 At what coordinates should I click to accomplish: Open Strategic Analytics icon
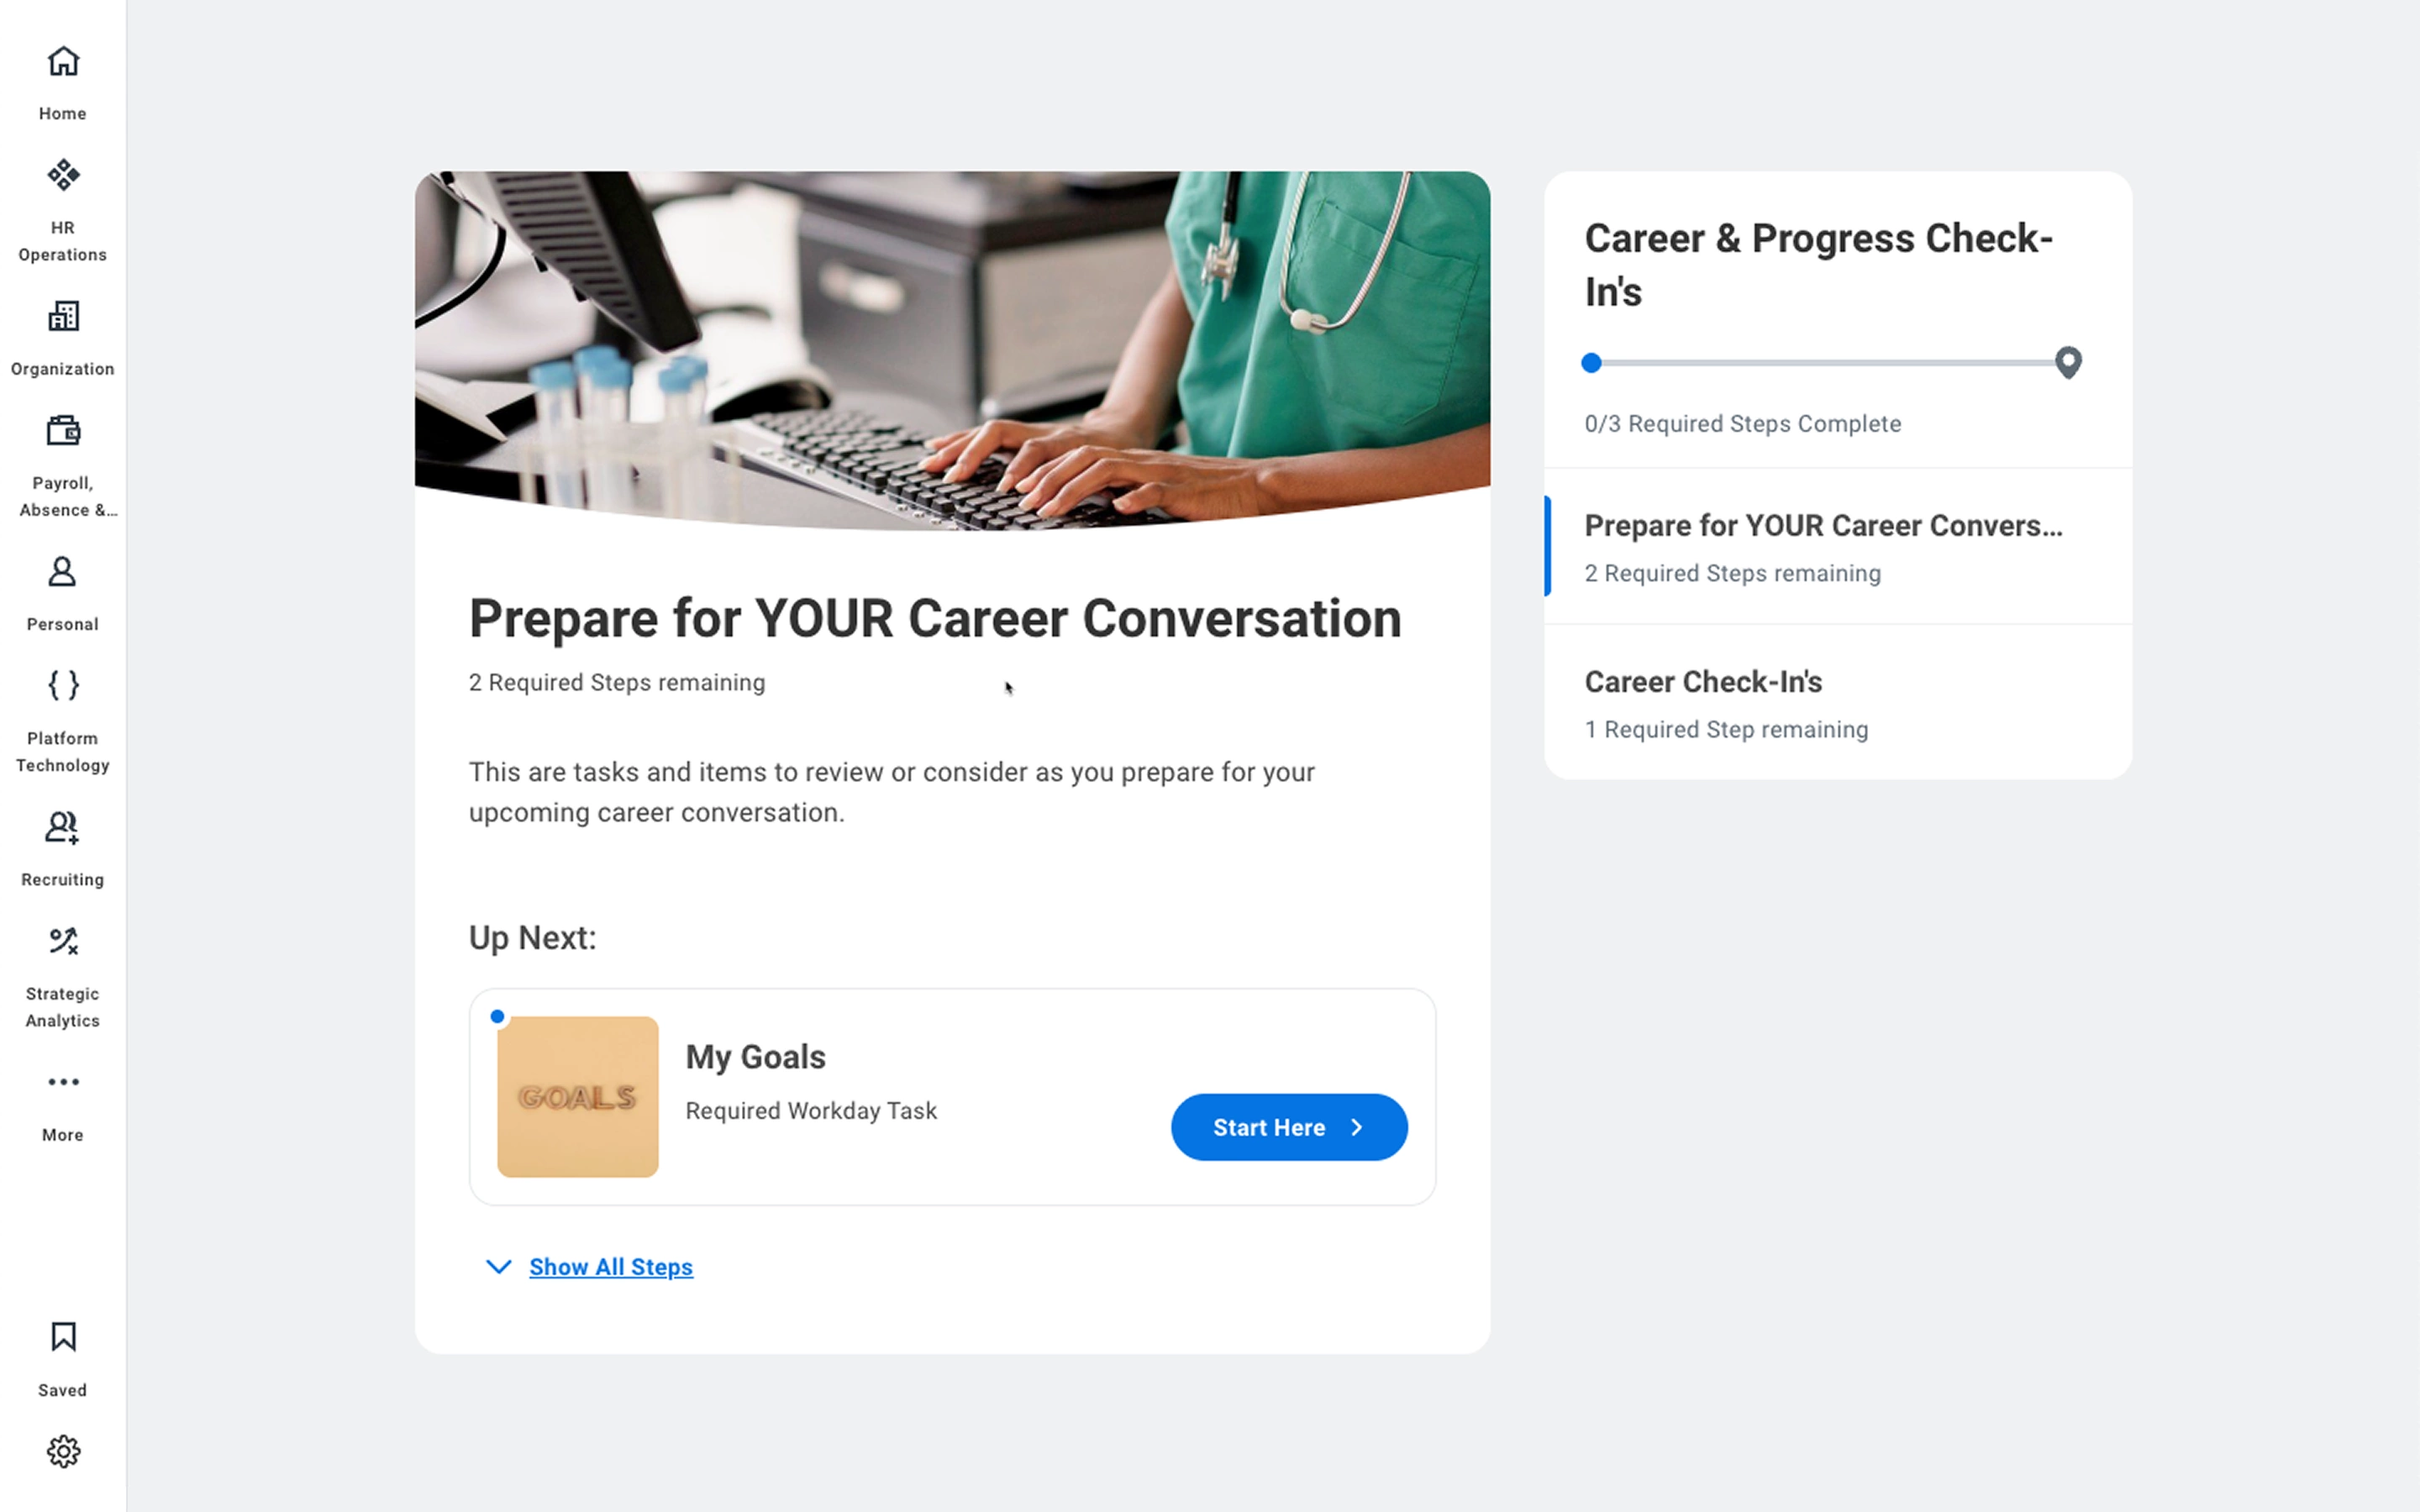click(x=63, y=941)
